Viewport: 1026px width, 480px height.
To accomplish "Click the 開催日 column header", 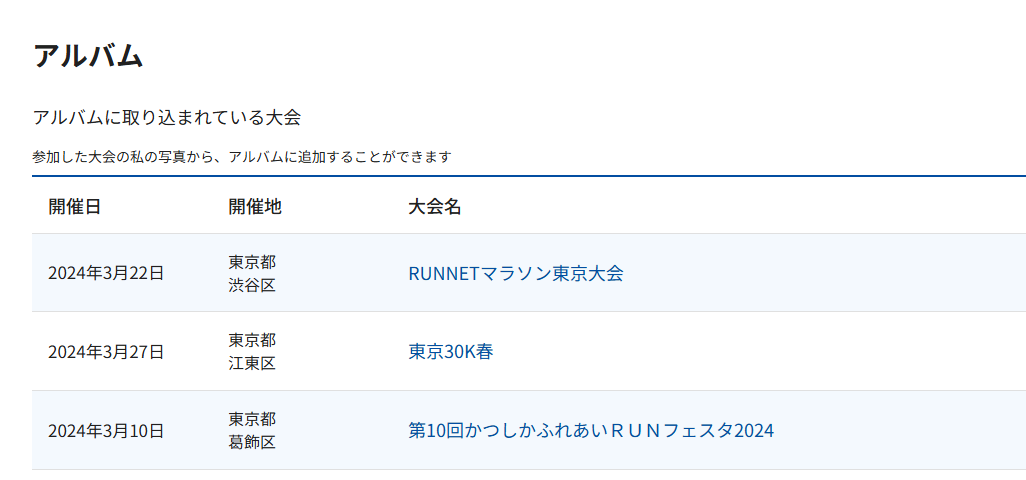I will (x=74, y=207).
